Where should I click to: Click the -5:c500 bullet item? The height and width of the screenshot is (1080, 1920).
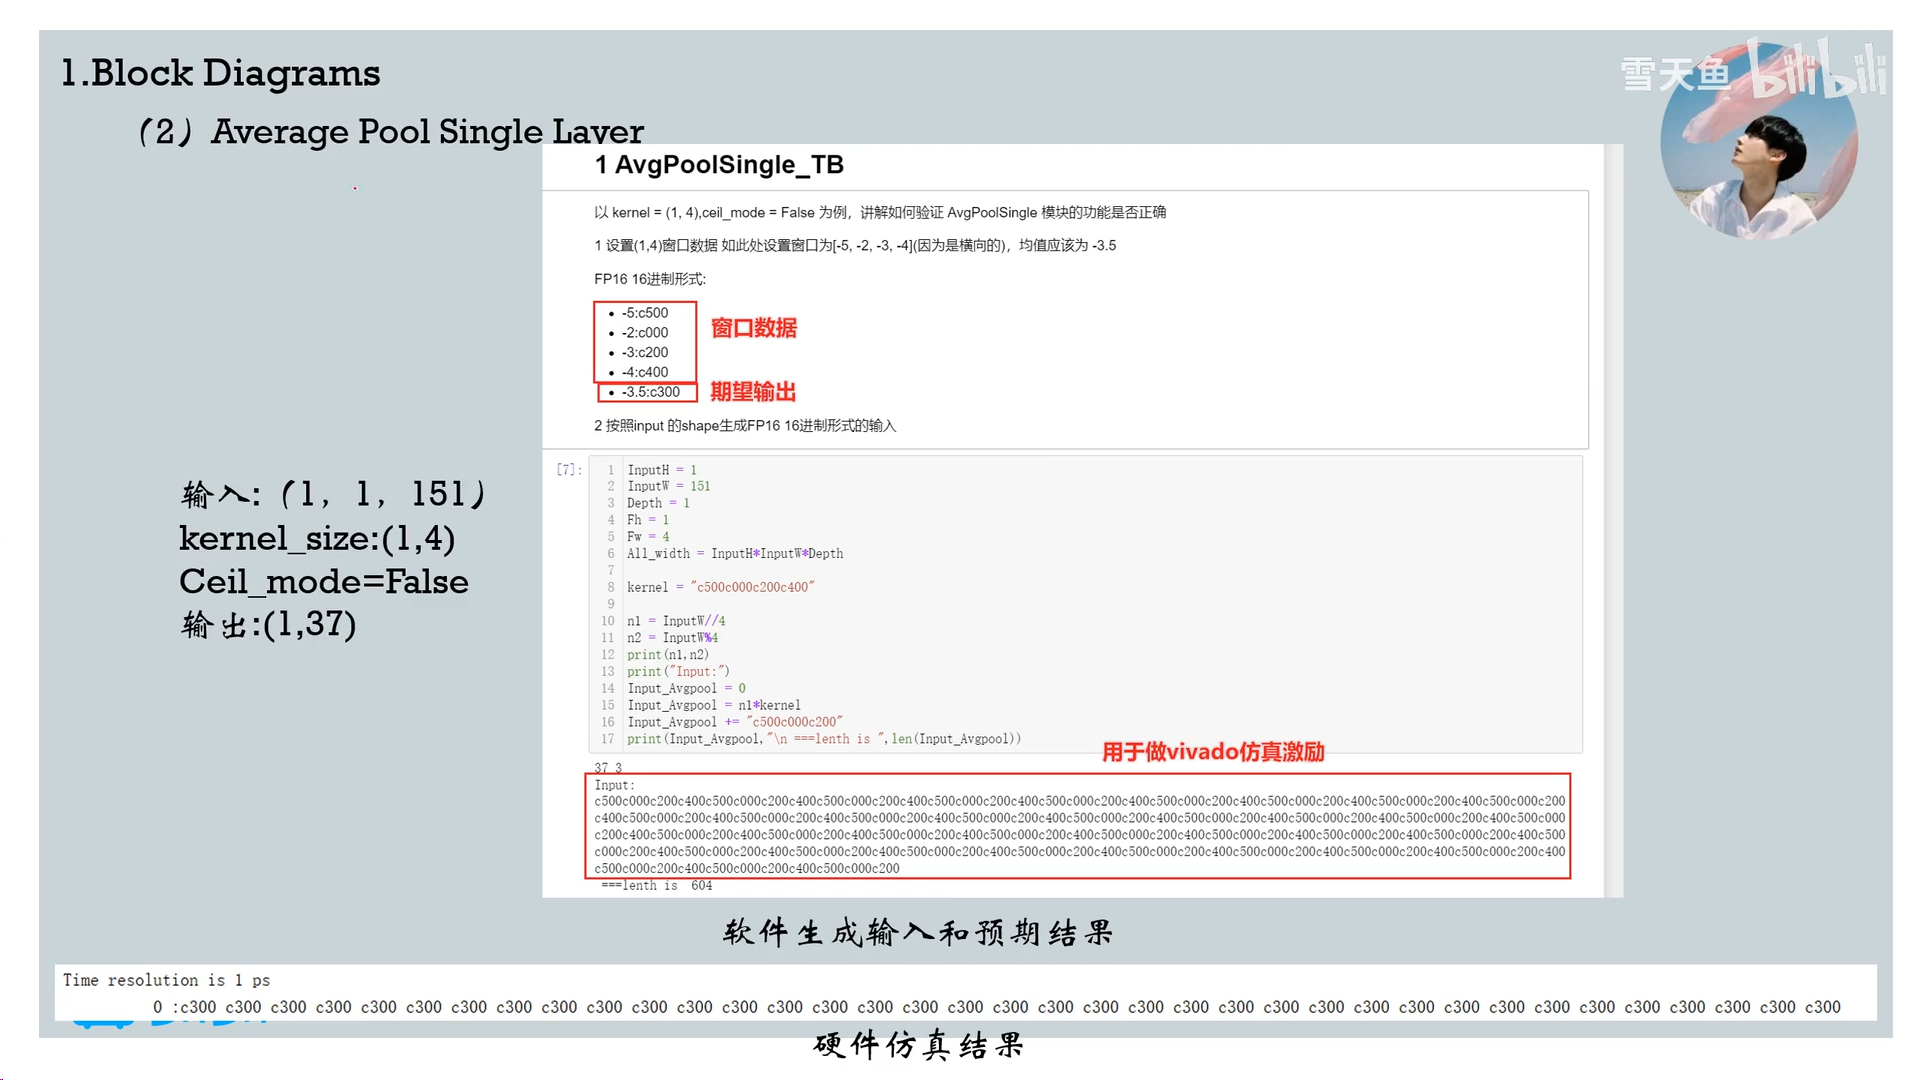(644, 313)
